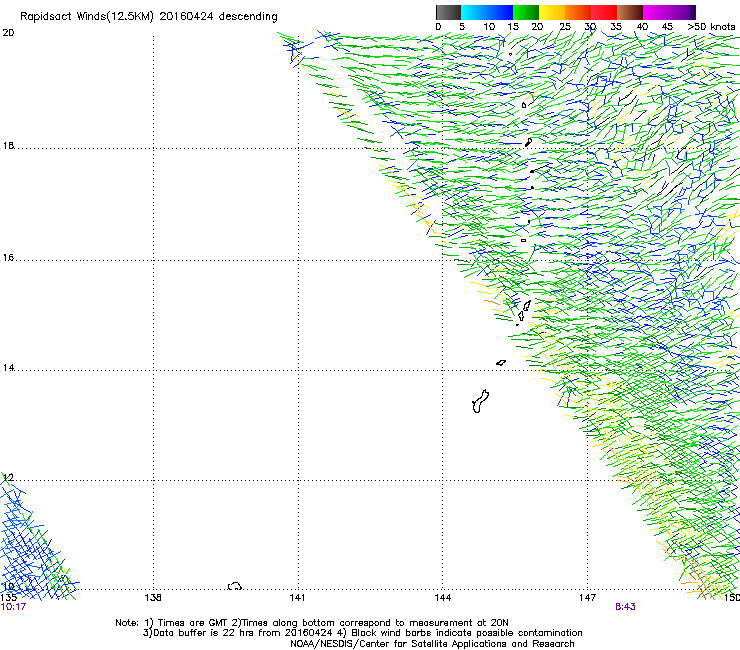Choose the orange 25–30 knots legend swatch
Screen dimensions: 740x650
coord(578,12)
